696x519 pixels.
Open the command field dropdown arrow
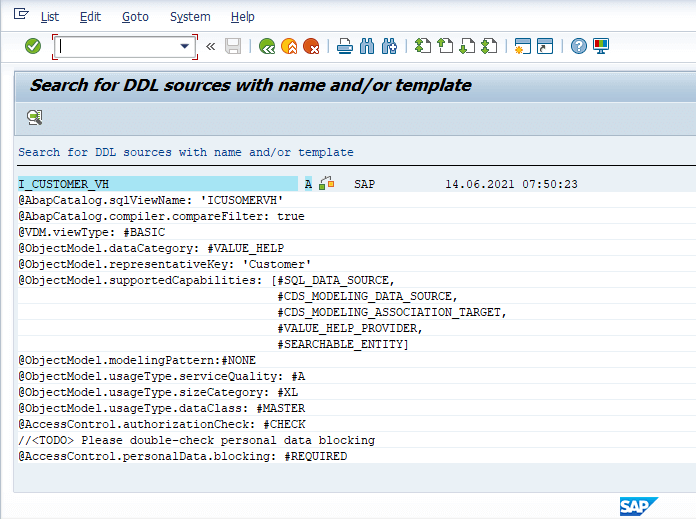tap(185, 46)
